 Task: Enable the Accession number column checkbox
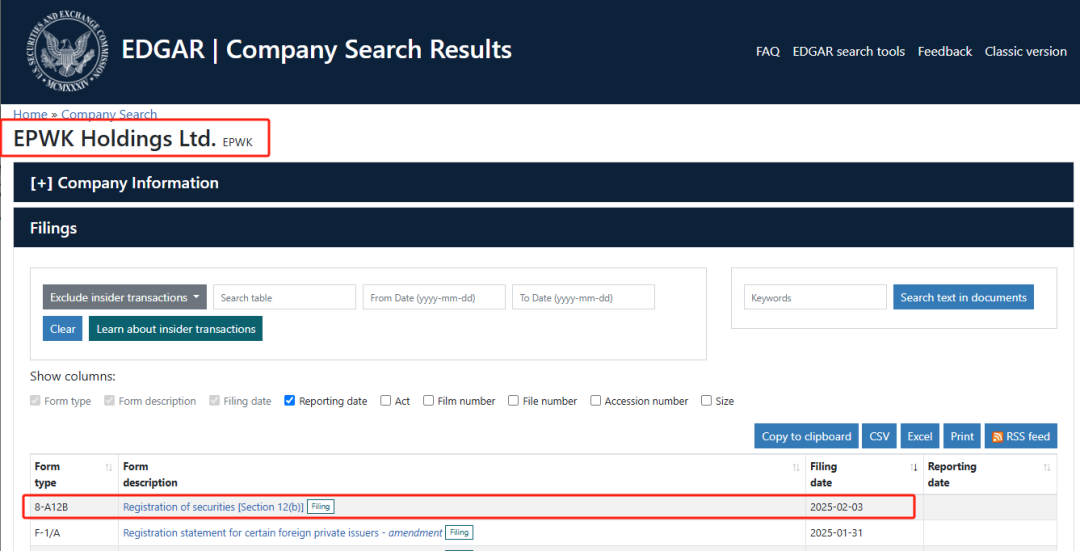[x=595, y=400]
